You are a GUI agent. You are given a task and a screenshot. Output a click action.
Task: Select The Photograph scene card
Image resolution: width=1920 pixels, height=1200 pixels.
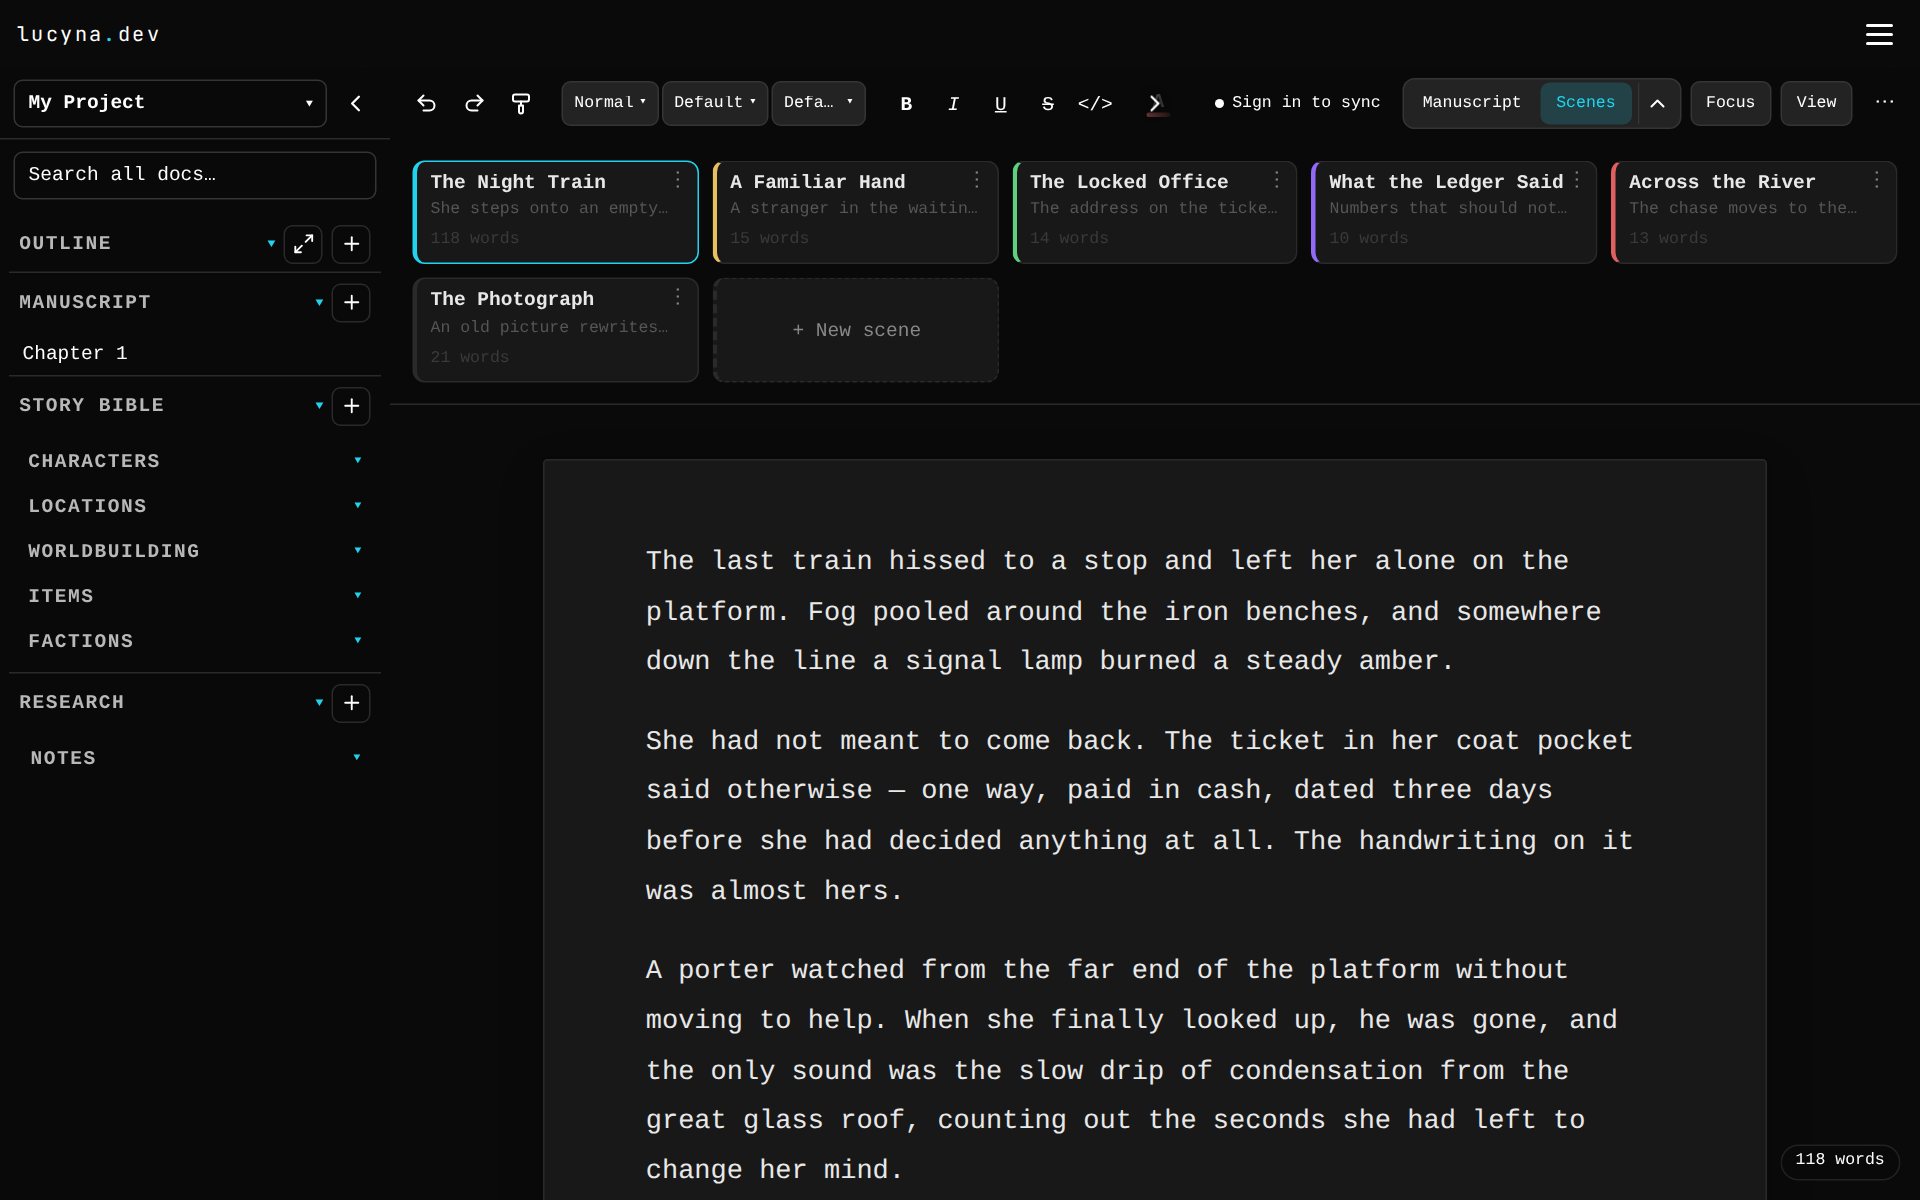coord(555,330)
